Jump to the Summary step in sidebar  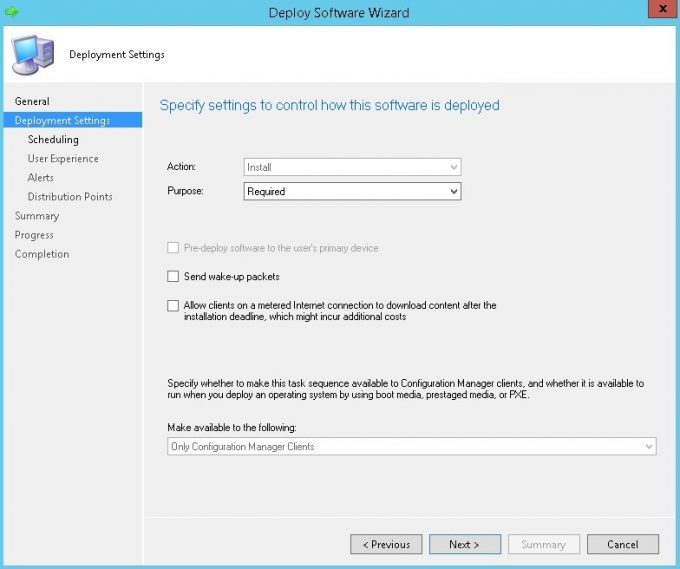[x=37, y=216]
